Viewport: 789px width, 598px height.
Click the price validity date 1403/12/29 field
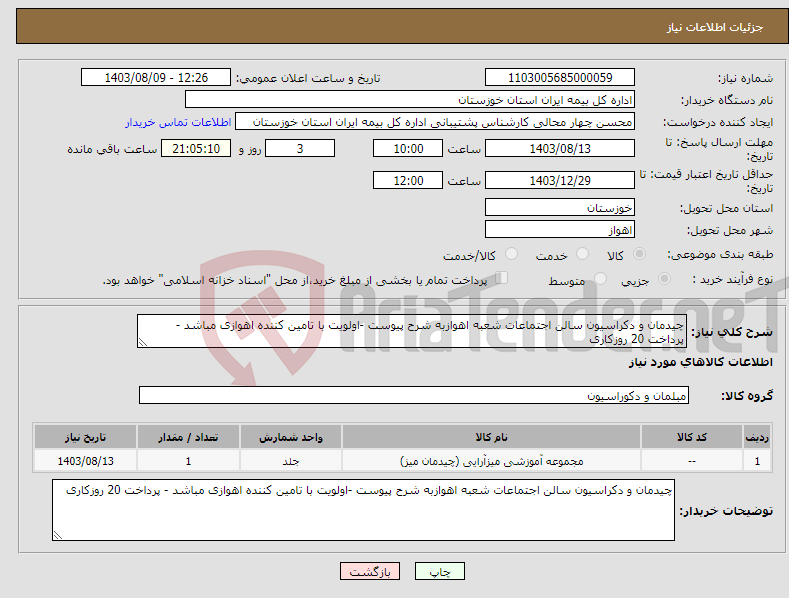tap(560, 180)
